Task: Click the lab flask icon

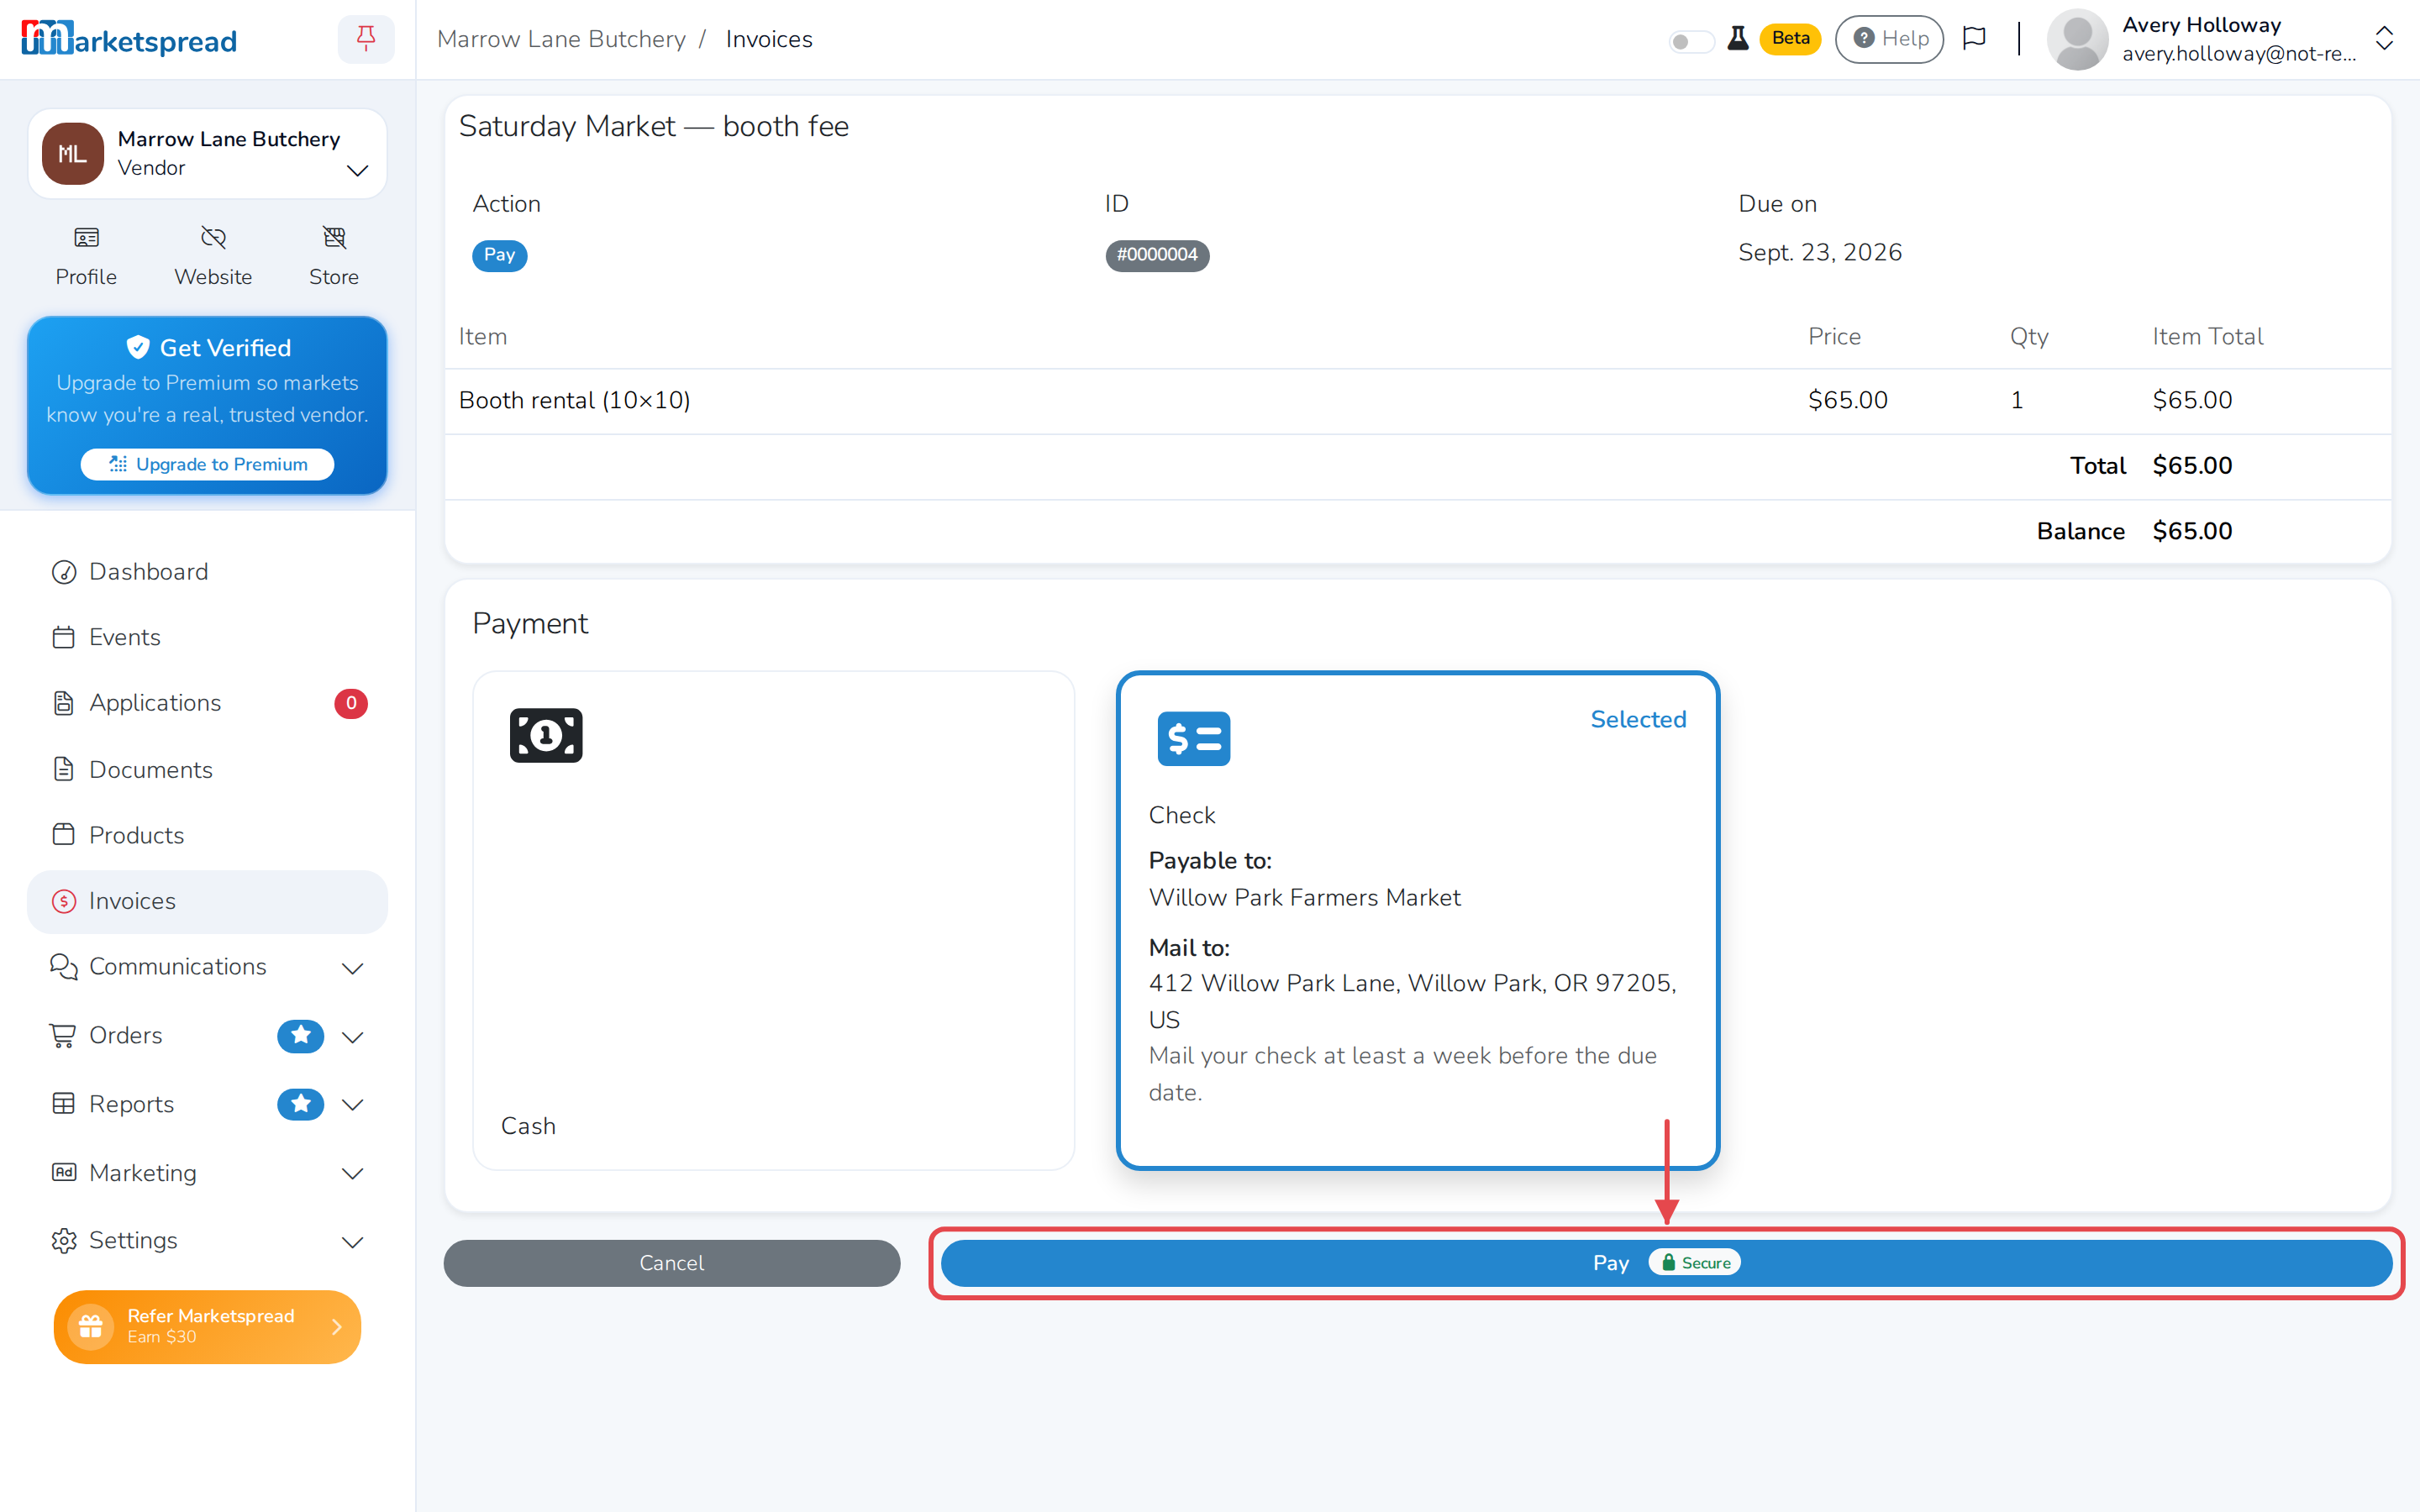Action: coord(1738,38)
